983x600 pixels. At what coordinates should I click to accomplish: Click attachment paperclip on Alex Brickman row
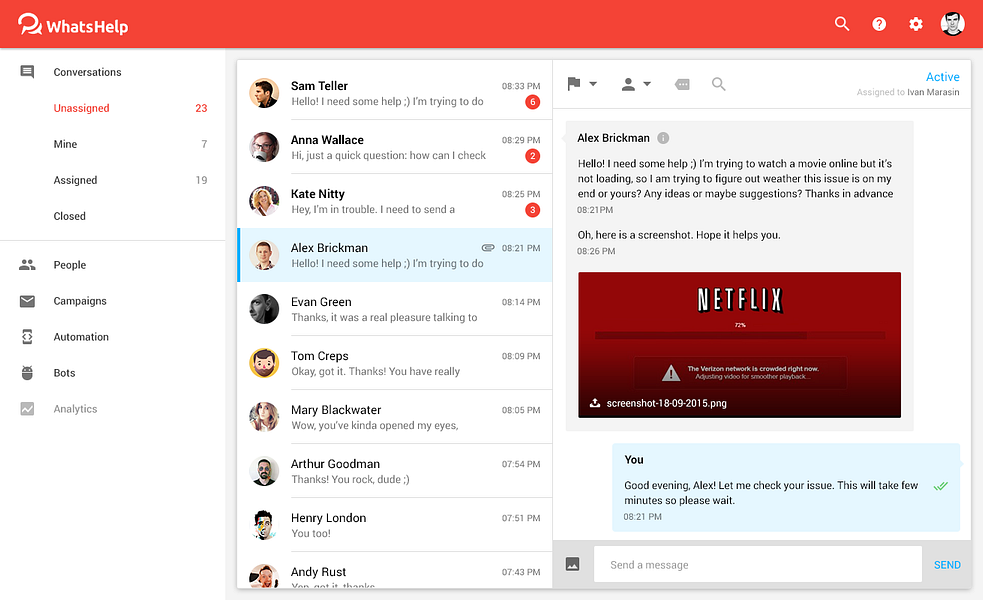click(488, 248)
